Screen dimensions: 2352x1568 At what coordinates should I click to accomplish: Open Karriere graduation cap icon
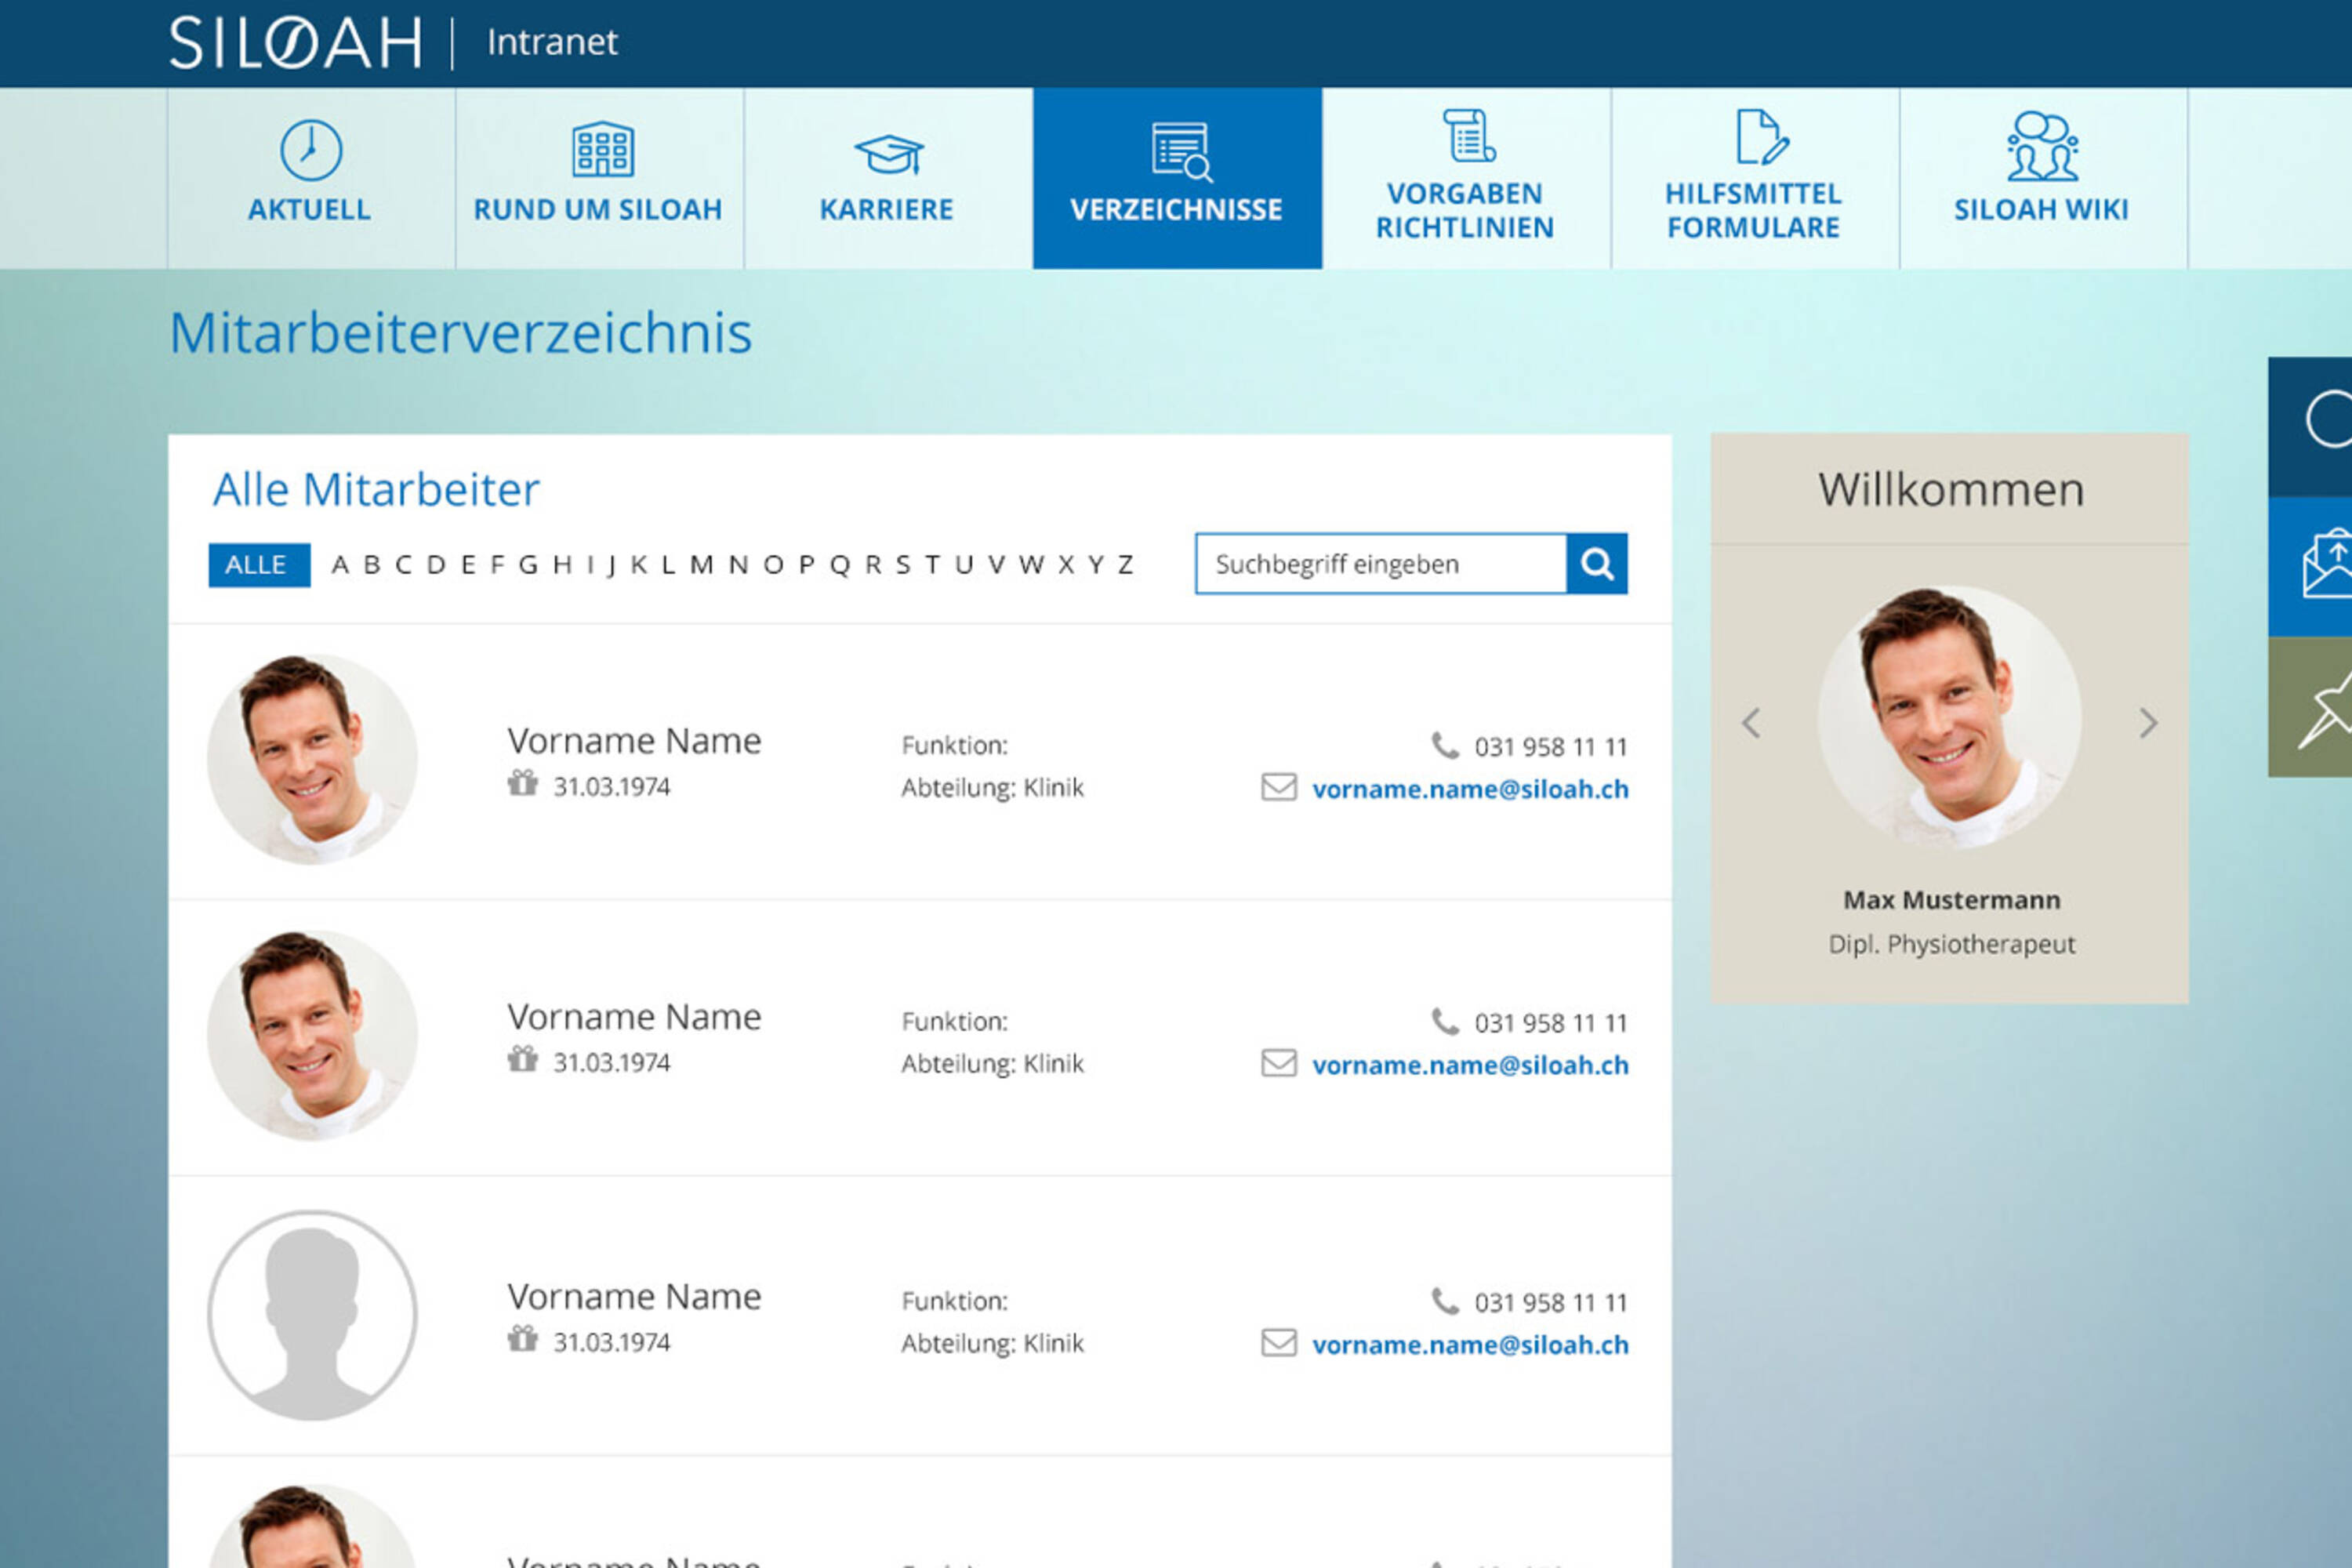coord(888,154)
